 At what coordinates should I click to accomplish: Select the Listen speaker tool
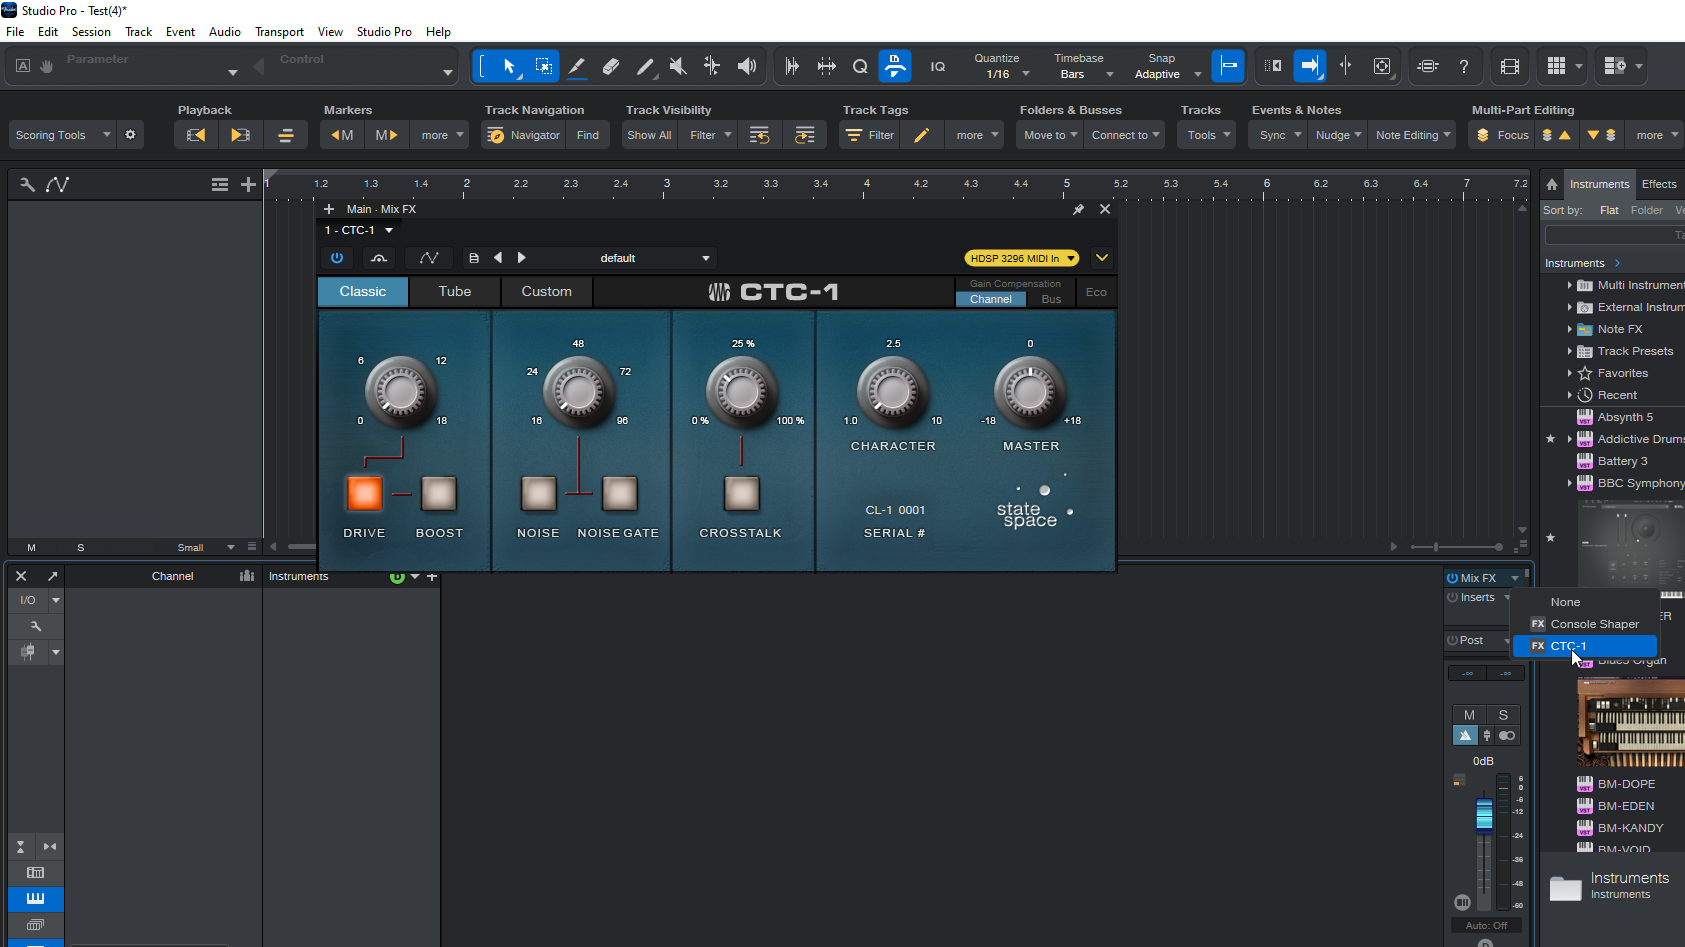(x=746, y=66)
